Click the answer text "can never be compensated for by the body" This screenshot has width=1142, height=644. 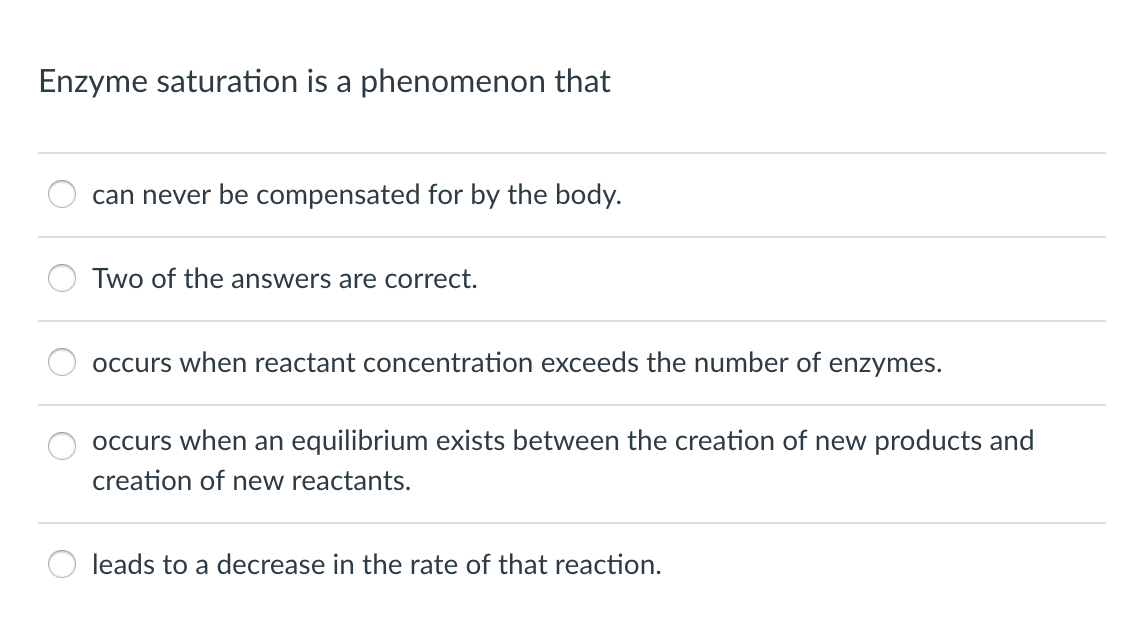pos(356,195)
